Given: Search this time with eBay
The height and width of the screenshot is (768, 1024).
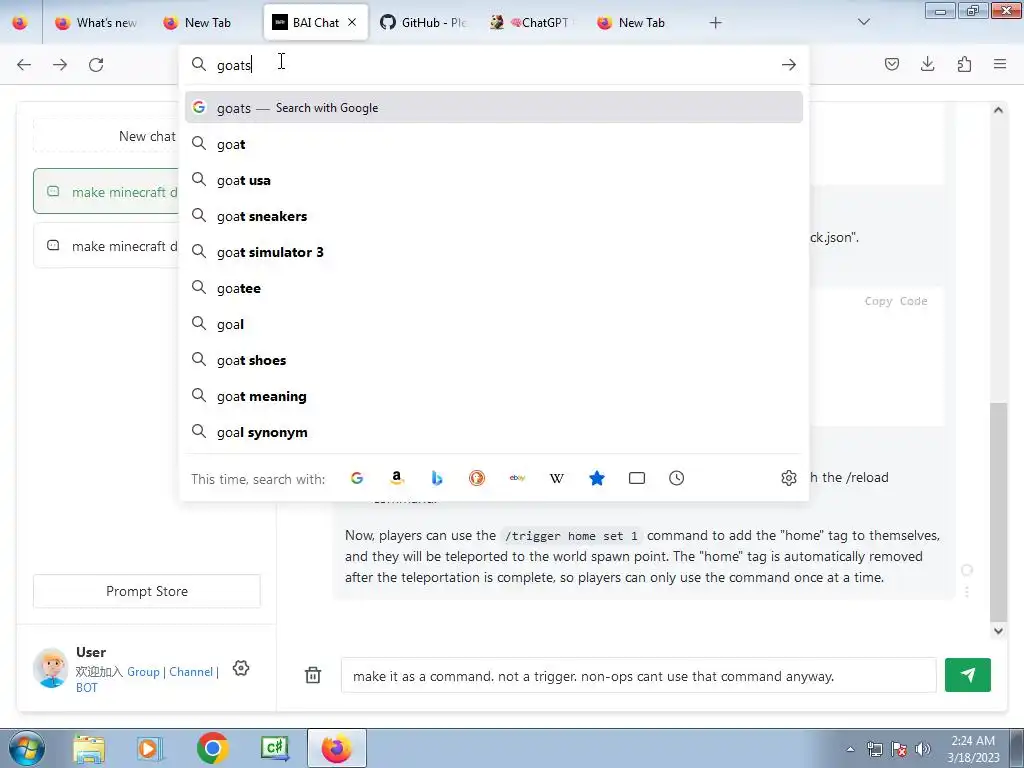Looking at the screenshot, I should pyautogui.click(x=517, y=478).
